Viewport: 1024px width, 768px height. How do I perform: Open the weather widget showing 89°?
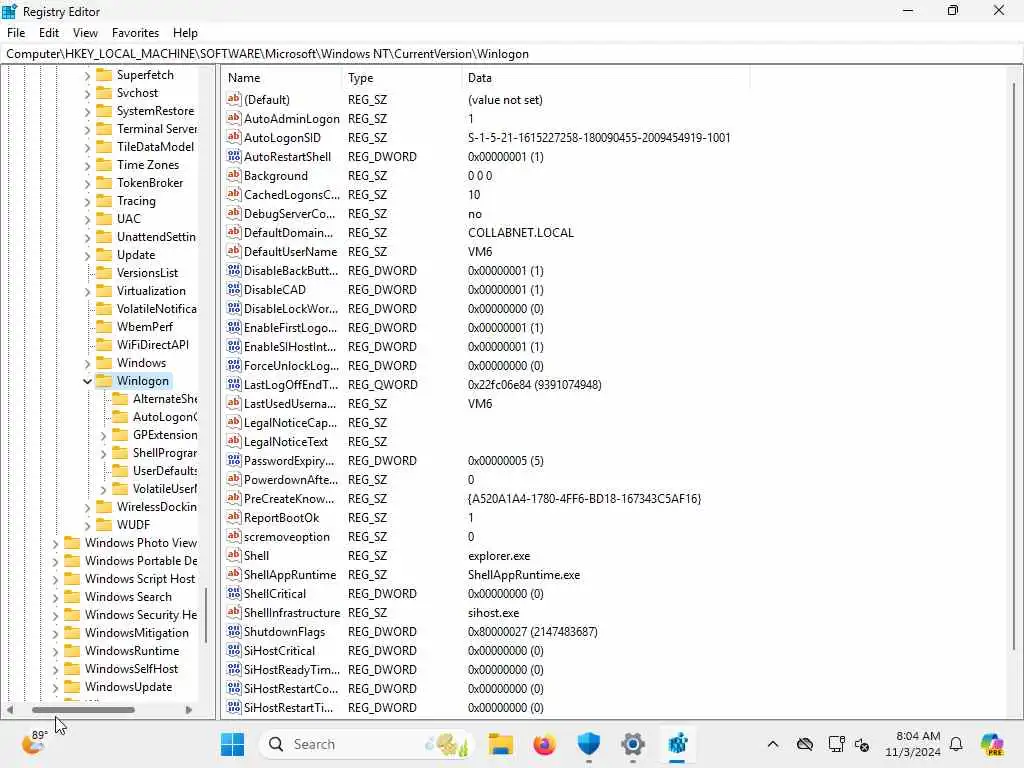click(34, 743)
